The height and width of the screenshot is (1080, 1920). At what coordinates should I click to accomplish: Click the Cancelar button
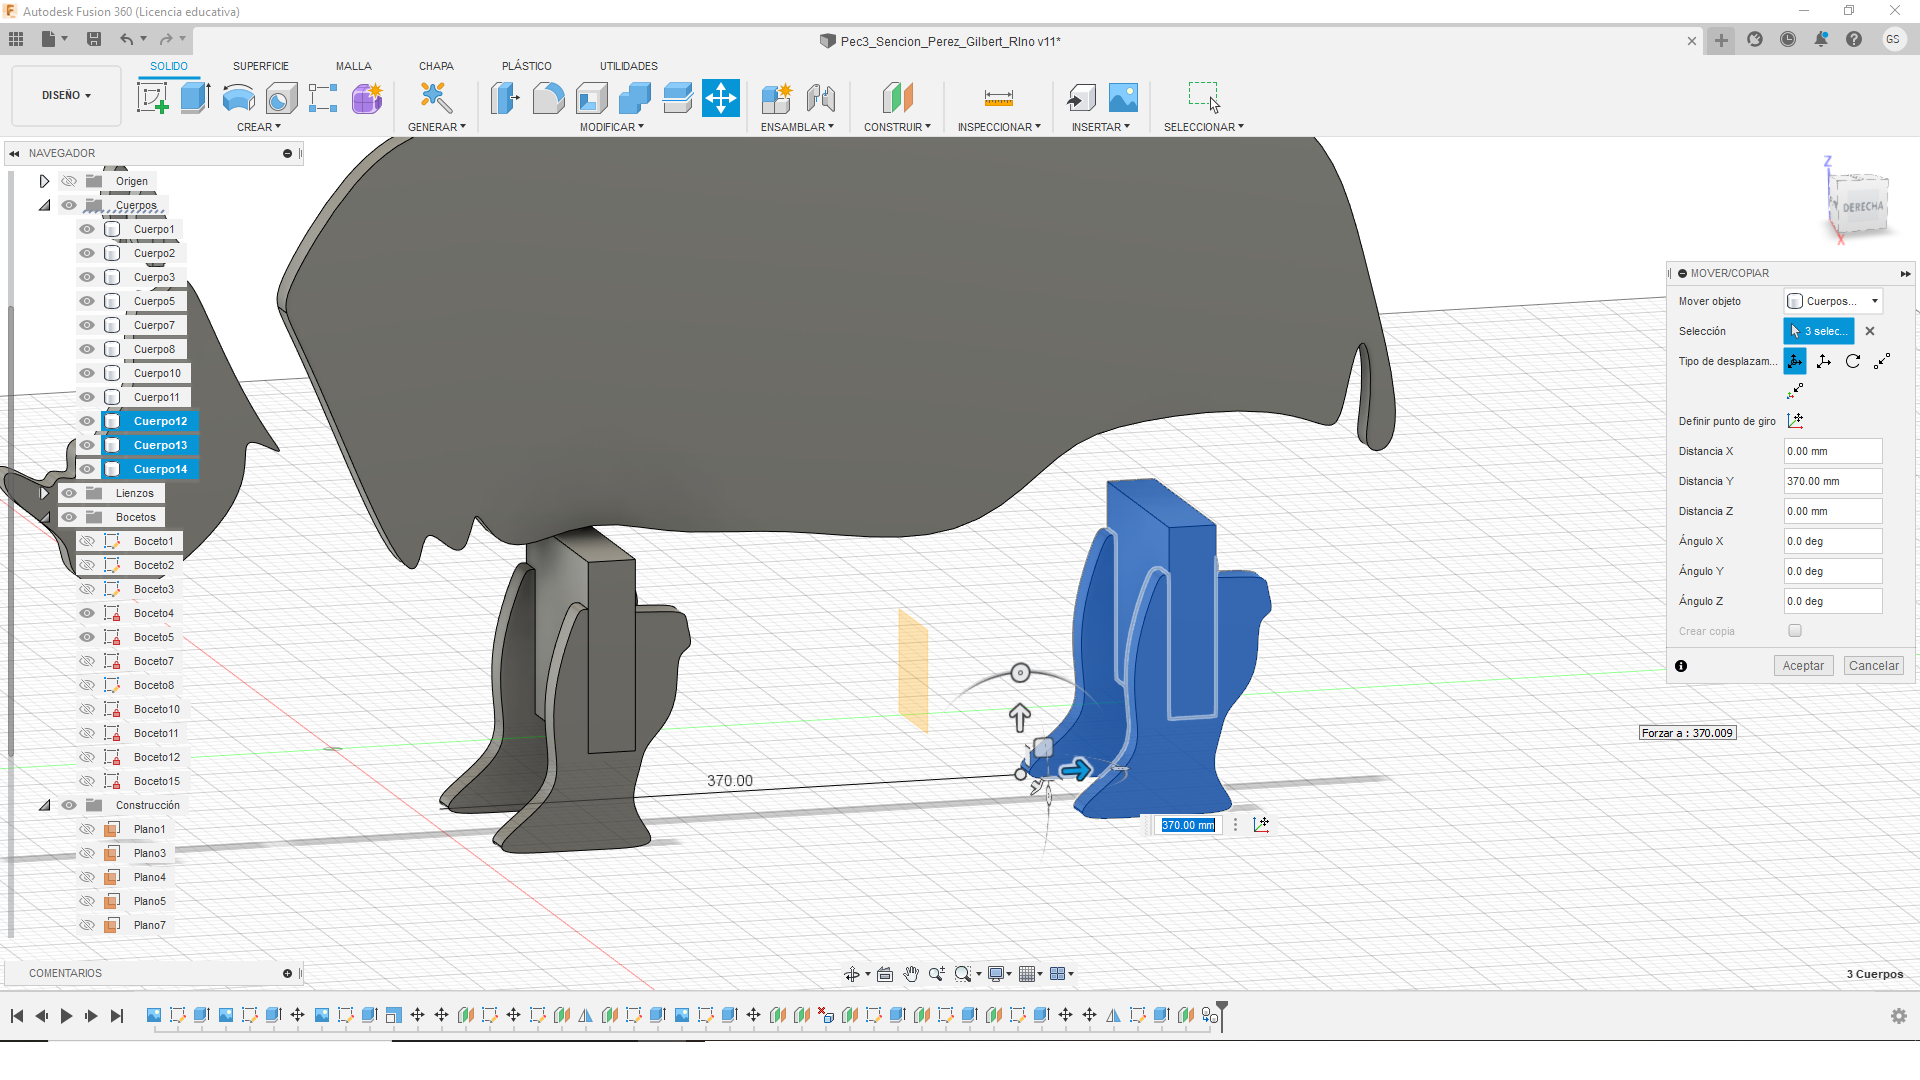point(1873,666)
